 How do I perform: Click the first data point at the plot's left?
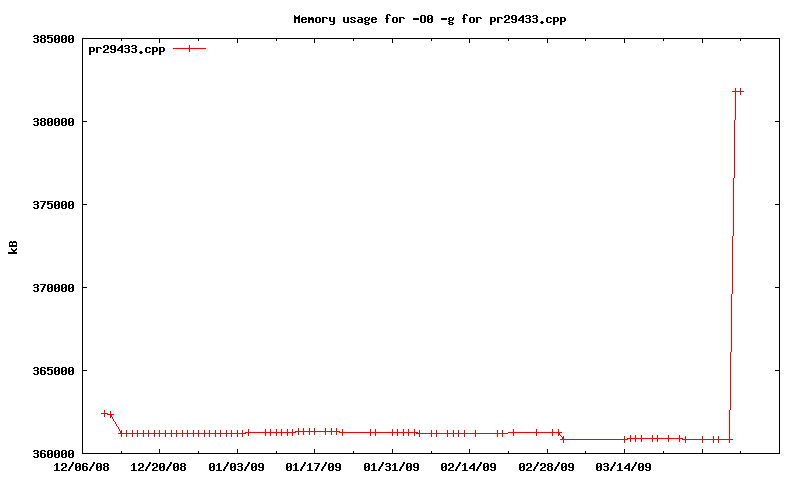[104, 413]
